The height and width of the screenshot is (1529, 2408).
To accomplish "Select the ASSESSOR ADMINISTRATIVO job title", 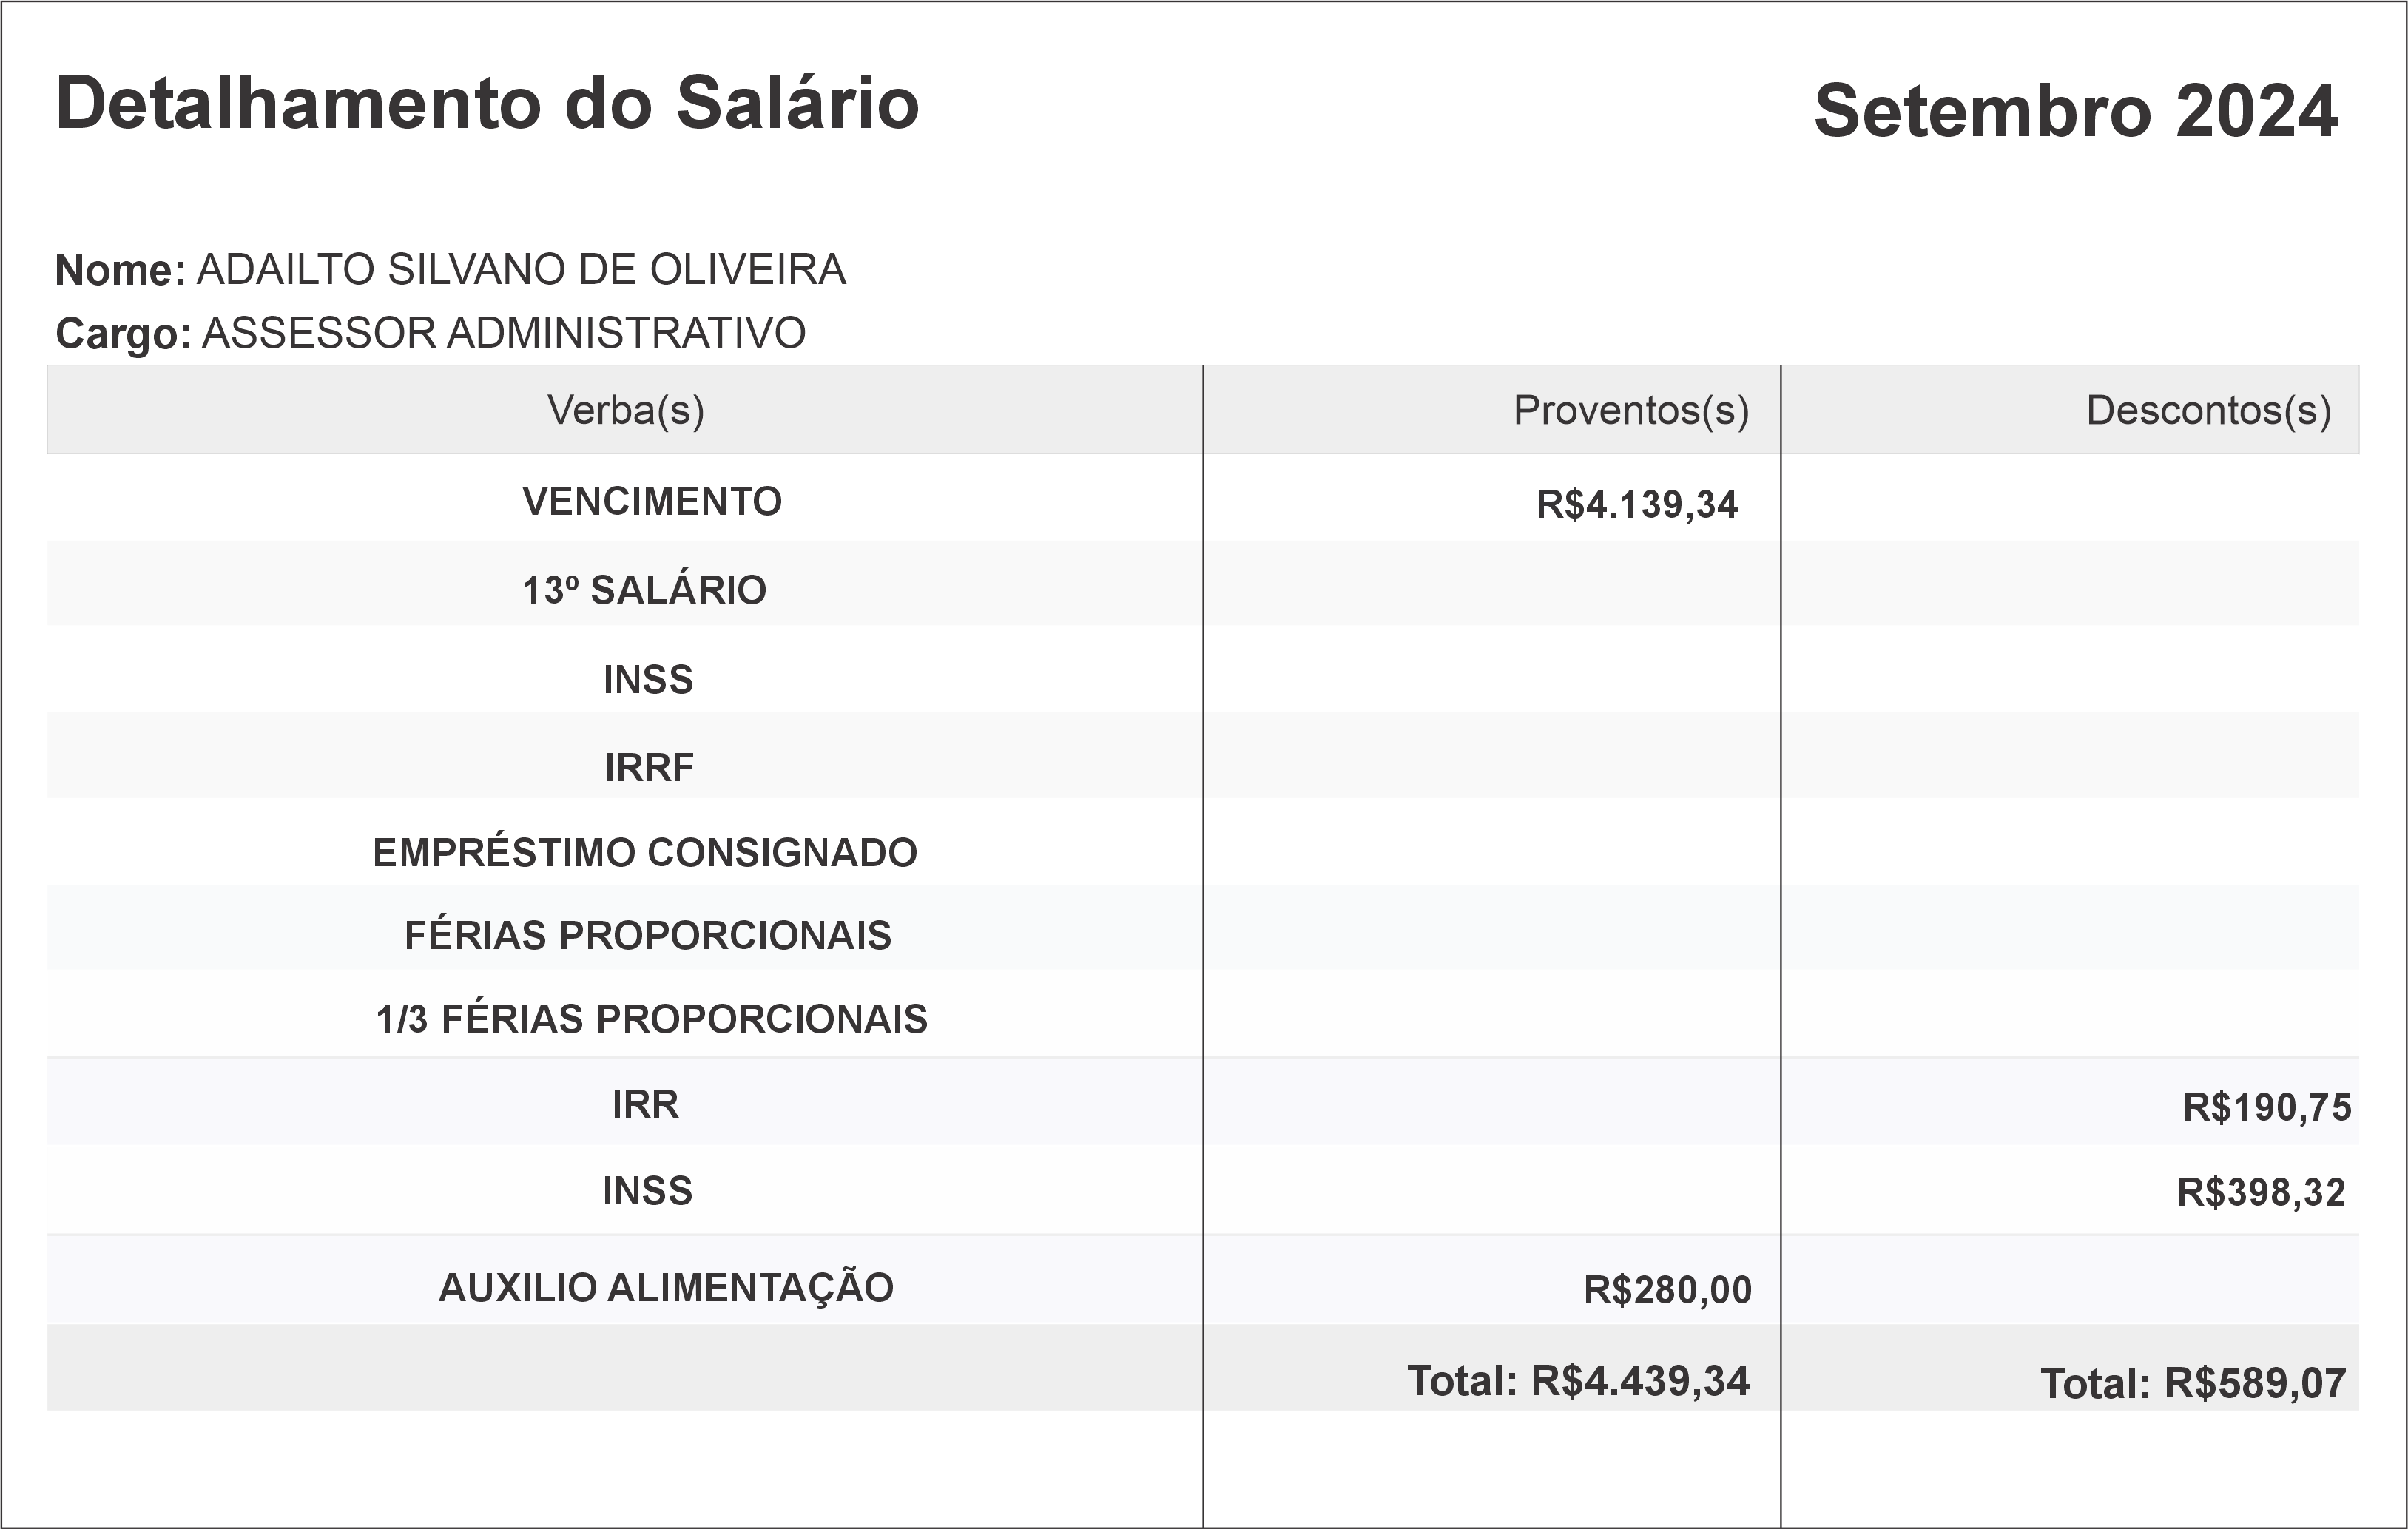I will click(x=503, y=333).
